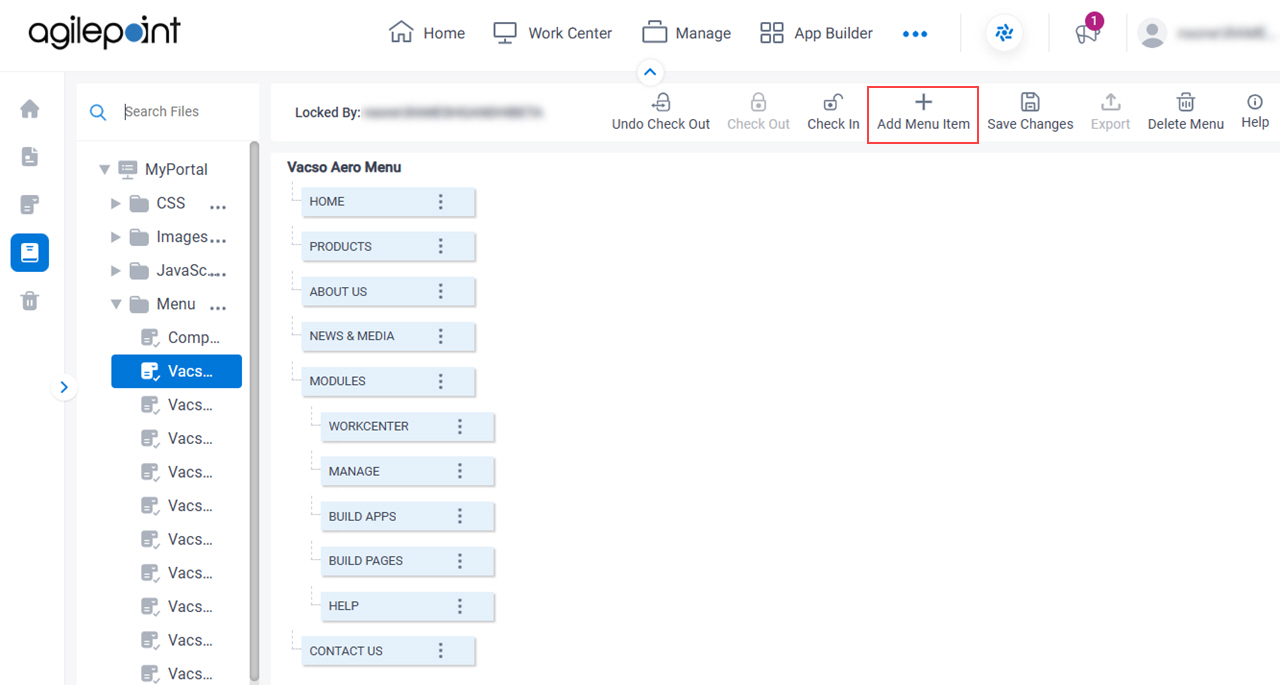This screenshot has height=685, width=1280.
Task: Select the BUILD APPS submenu item
Action: tap(408, 516)
